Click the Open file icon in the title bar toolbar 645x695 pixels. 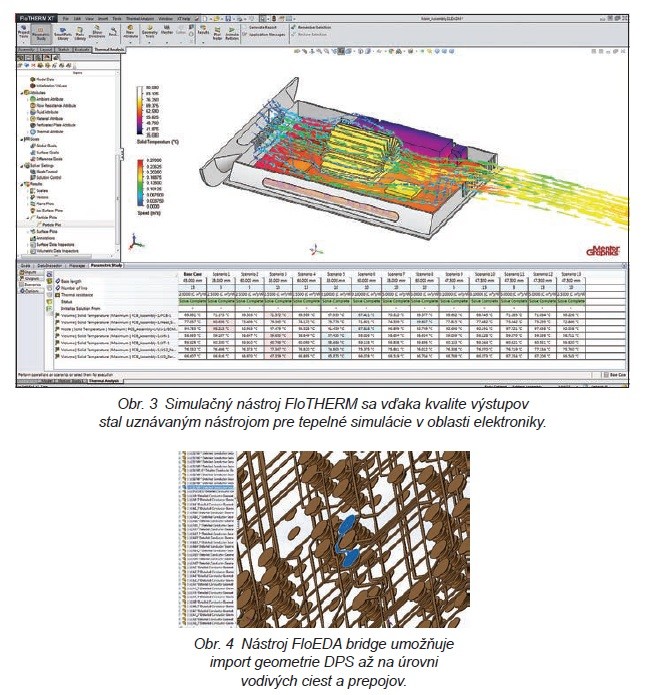tap(216, 19)
